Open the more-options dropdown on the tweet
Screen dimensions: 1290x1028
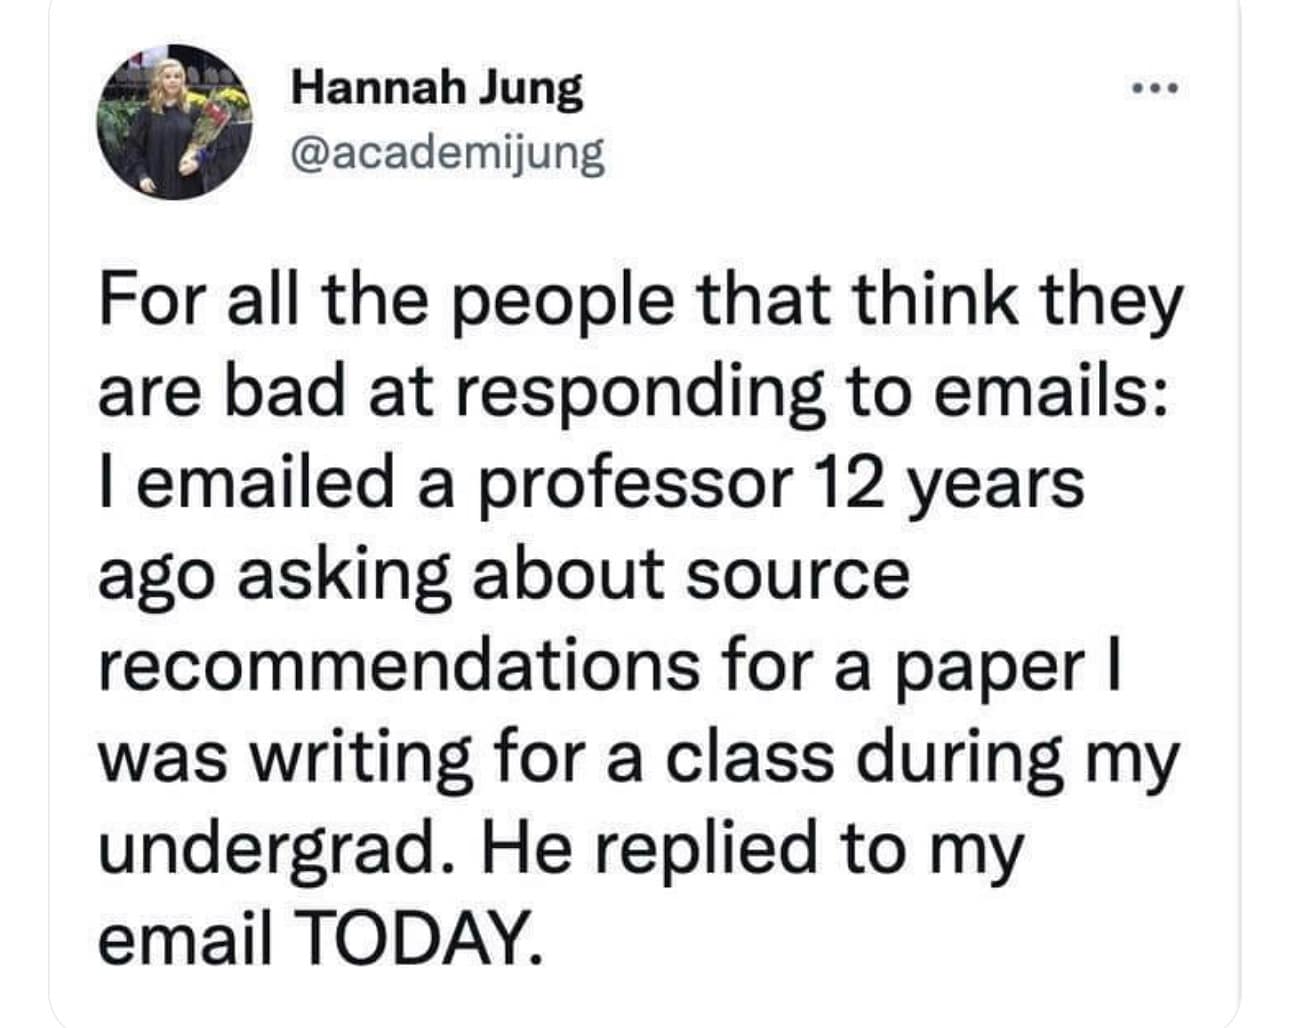point(1155,88)
